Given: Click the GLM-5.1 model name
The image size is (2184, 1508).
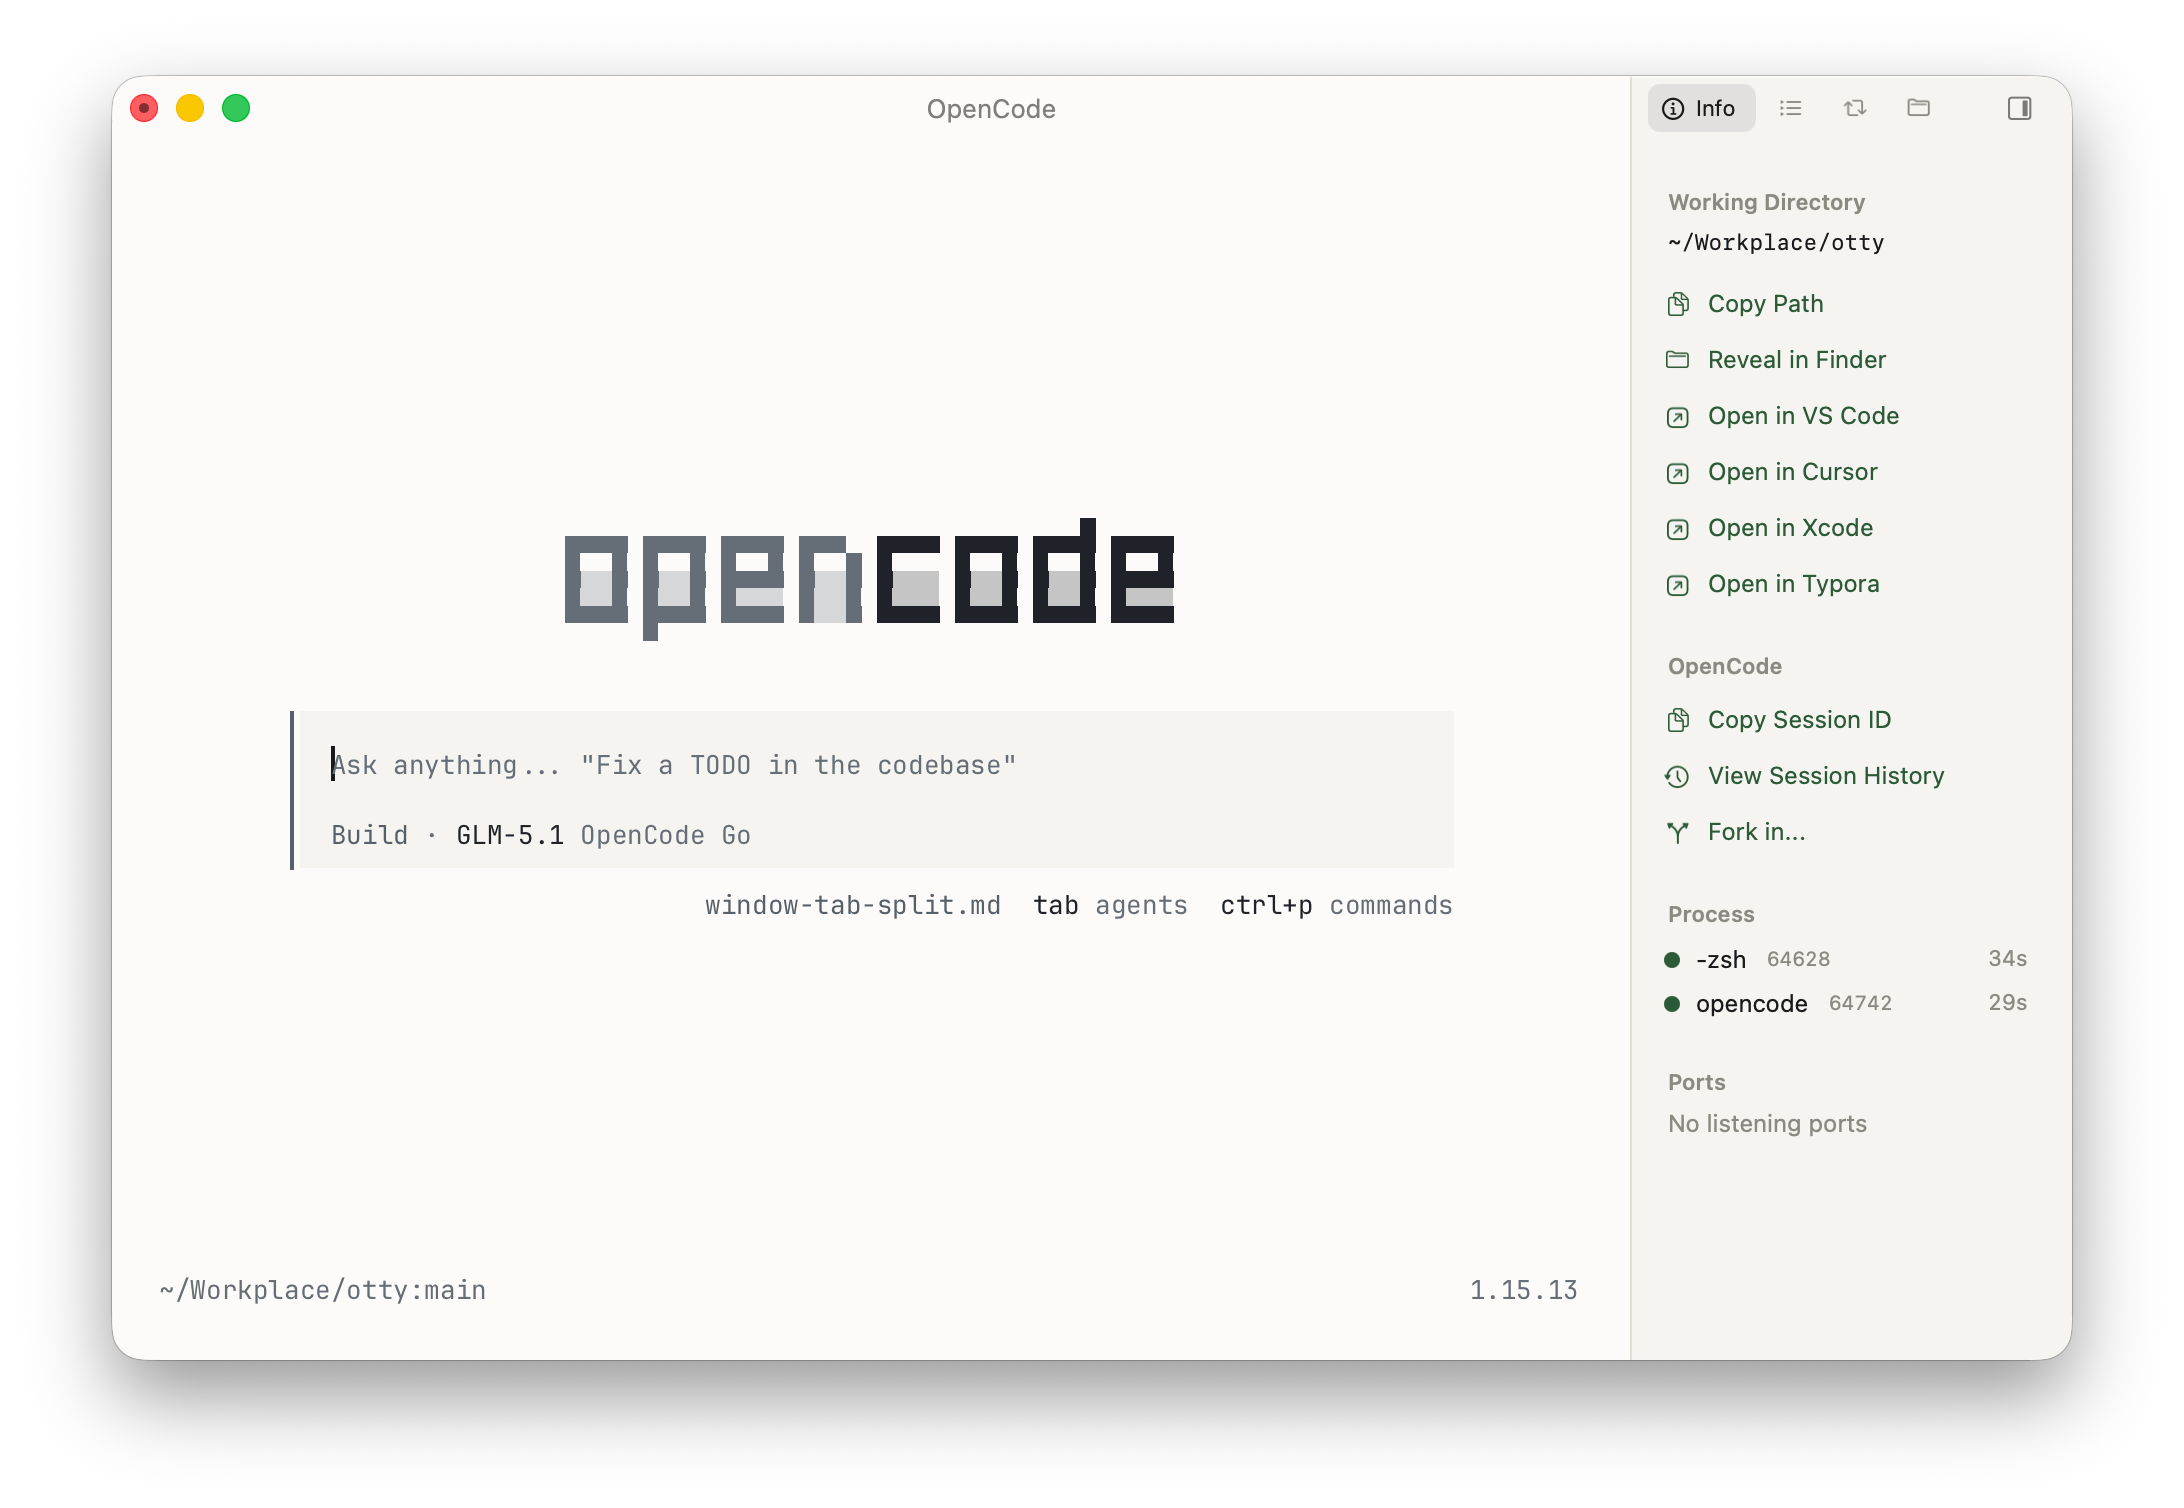Looking at the screenshot, I should pyautogui.click(x=510, y=836).
